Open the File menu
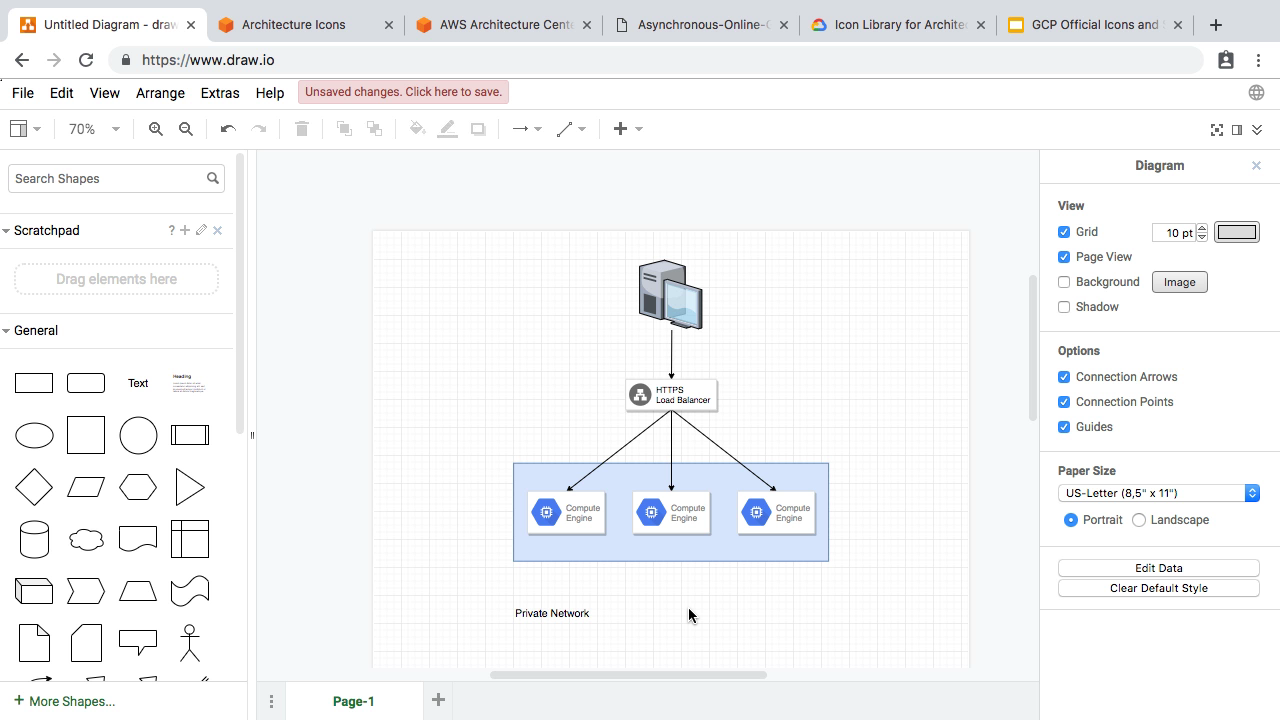 point(22,92)
